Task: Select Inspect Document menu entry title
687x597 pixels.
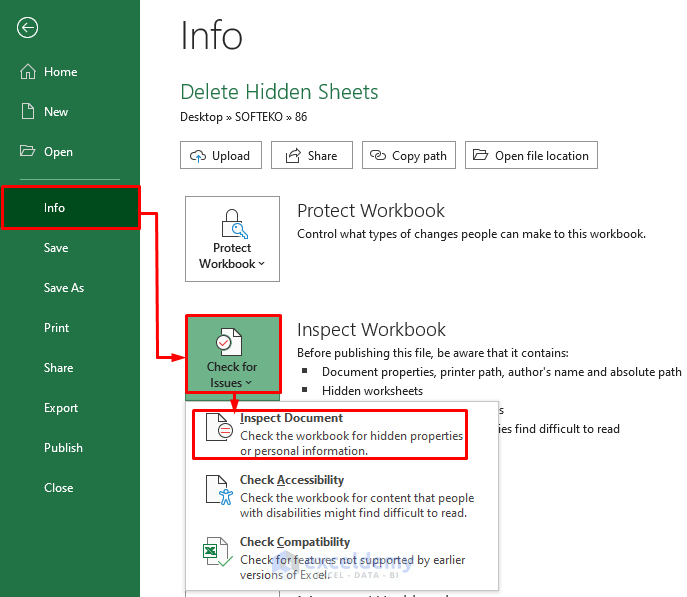Action: pos(291,418)
